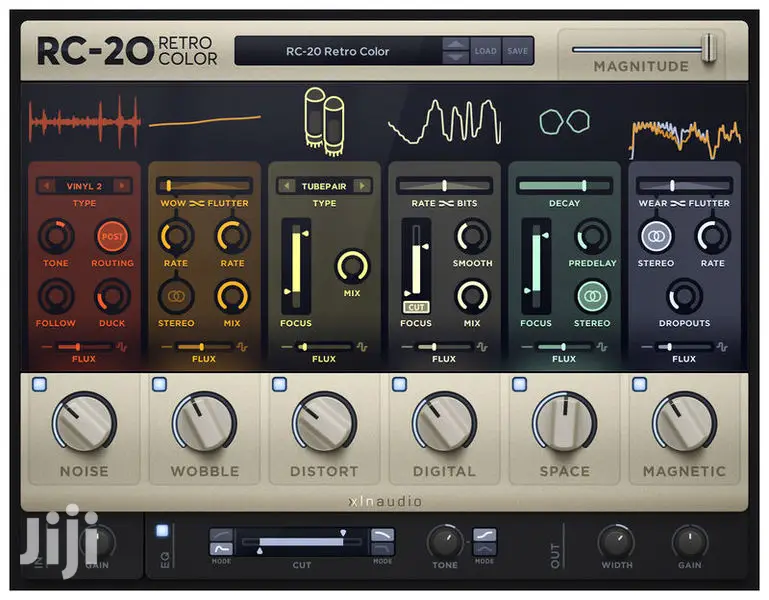
Task: Click the RATE/BITS balance slider in Digital
Action: pyautogui.click(x=444, y=185)
